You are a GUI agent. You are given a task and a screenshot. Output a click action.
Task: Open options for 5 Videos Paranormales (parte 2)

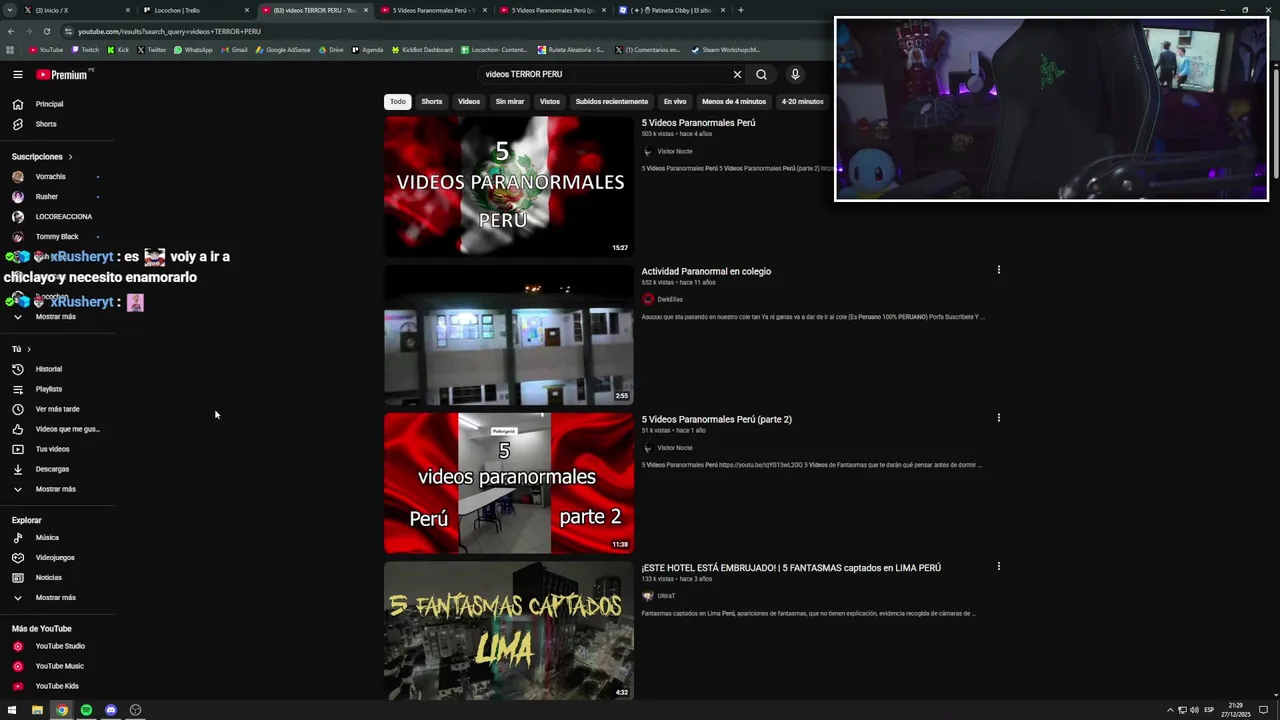pyautogui.click(x=998, y=418)
